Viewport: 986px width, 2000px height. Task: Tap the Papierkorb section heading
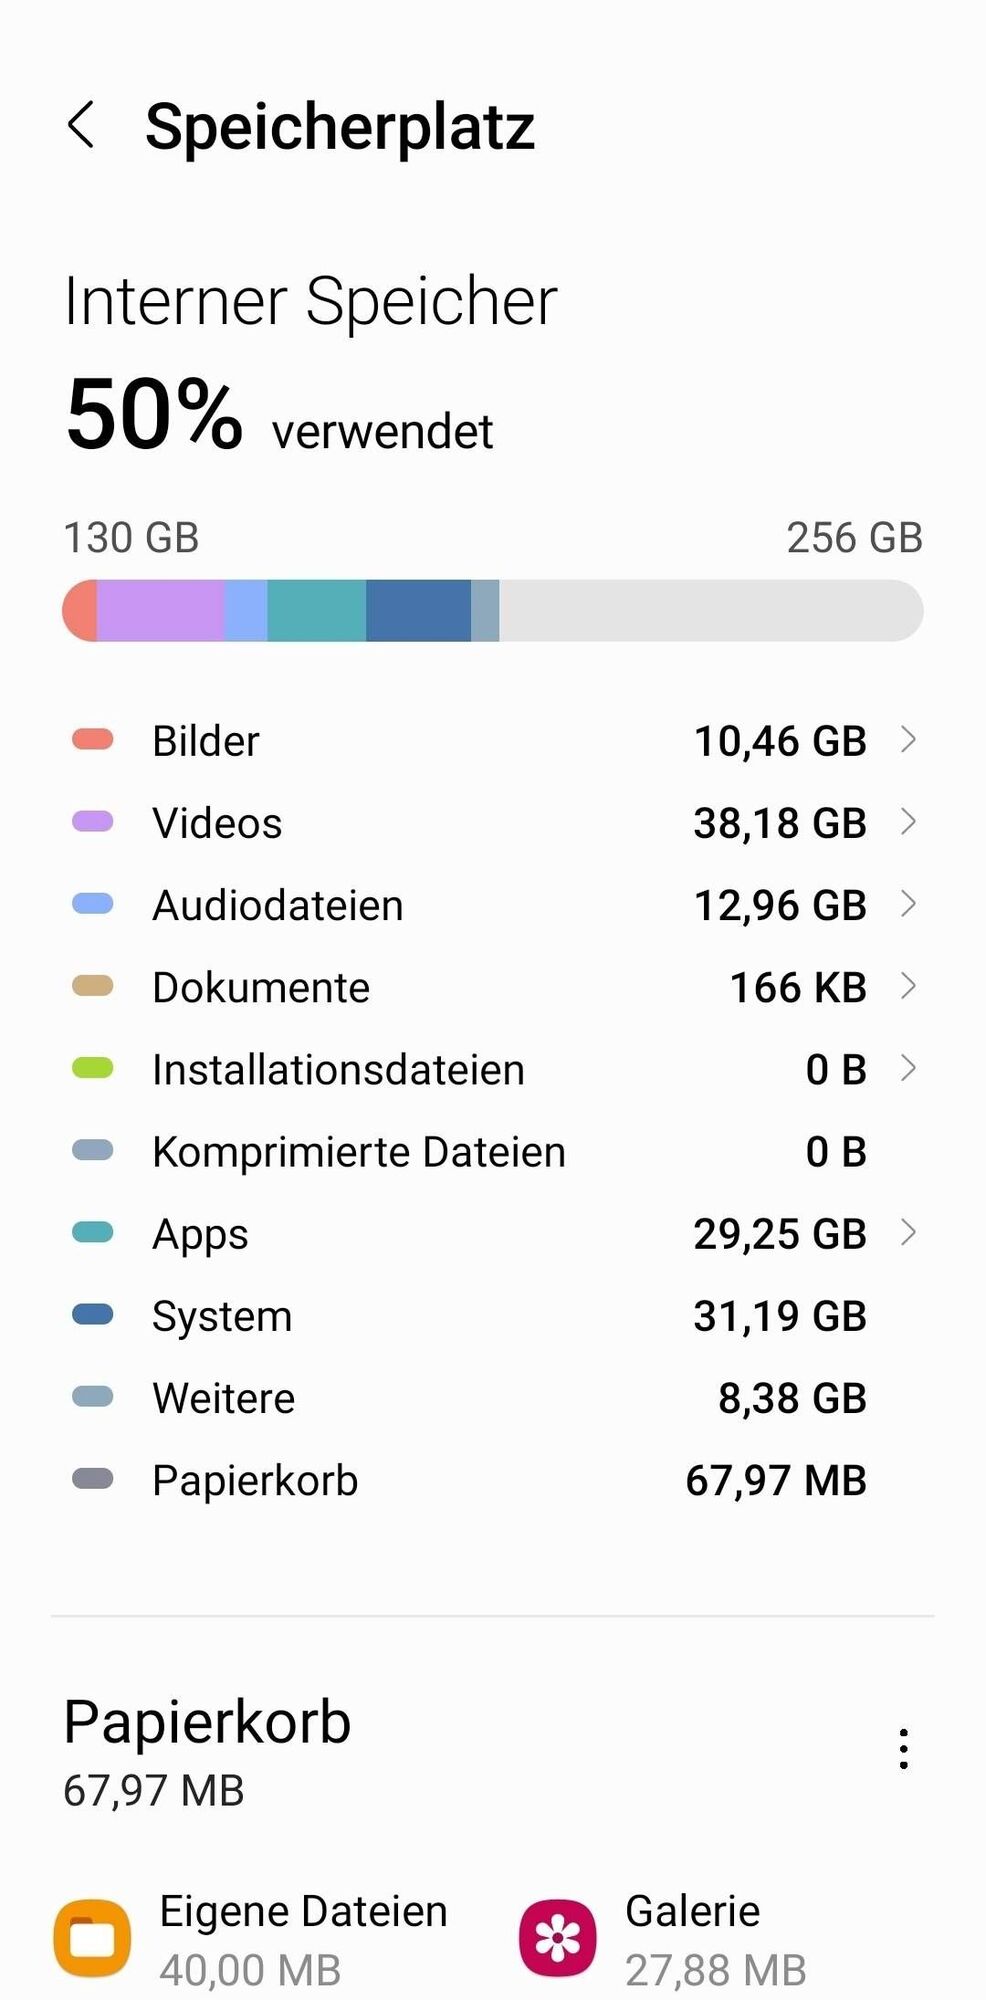pos(207,1722)
